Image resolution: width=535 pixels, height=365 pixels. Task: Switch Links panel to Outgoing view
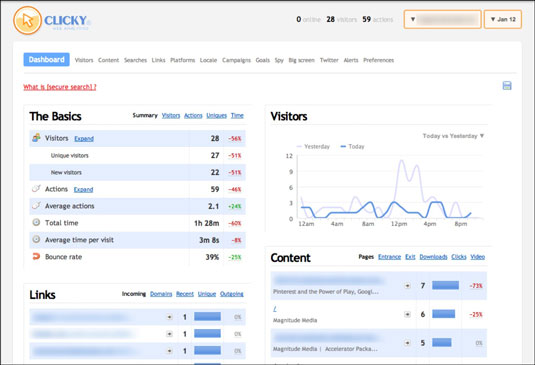pos(232,294)
